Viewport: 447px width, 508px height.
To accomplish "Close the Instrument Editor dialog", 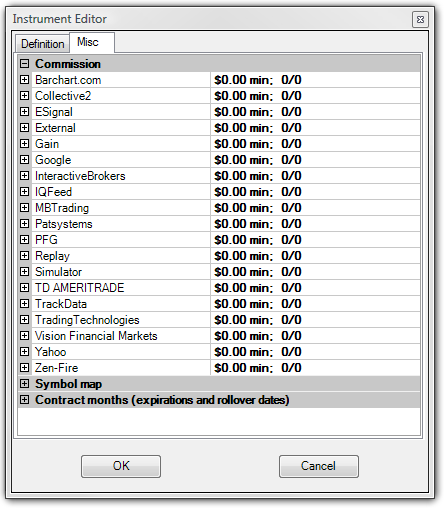I will (420, 19).
